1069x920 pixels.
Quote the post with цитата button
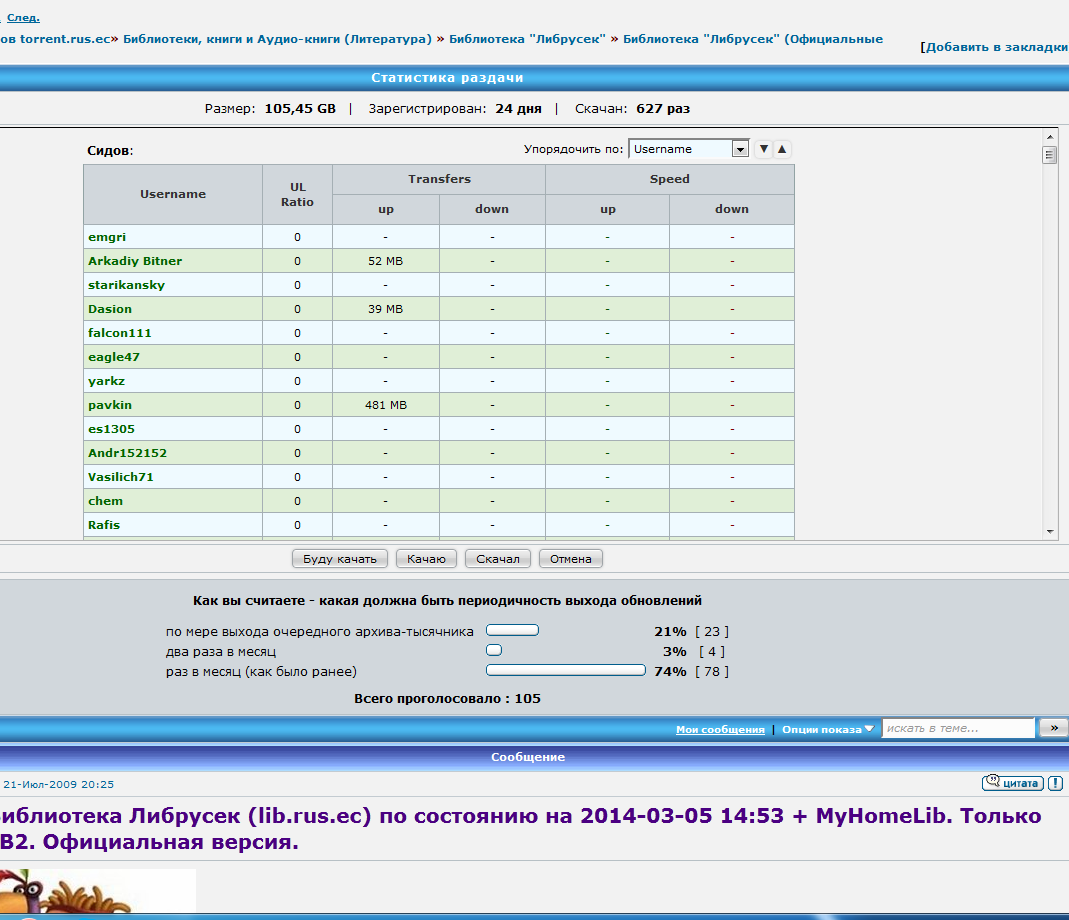tap(1012, 783)
